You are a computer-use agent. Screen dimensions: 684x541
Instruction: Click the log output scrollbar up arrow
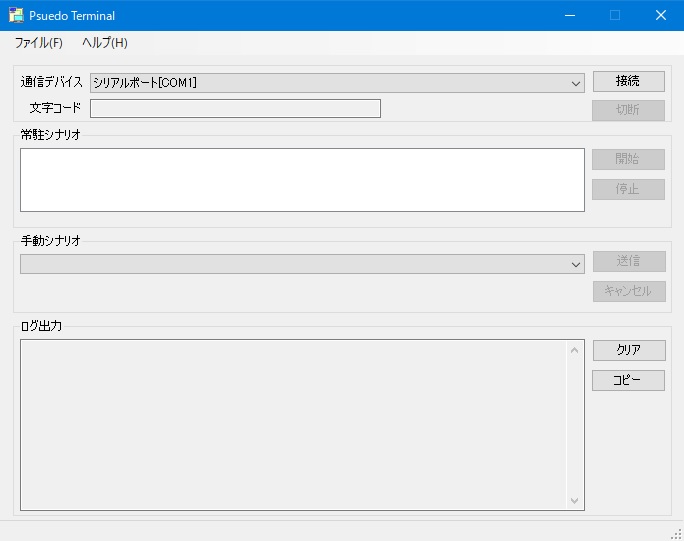coord(575,350)
